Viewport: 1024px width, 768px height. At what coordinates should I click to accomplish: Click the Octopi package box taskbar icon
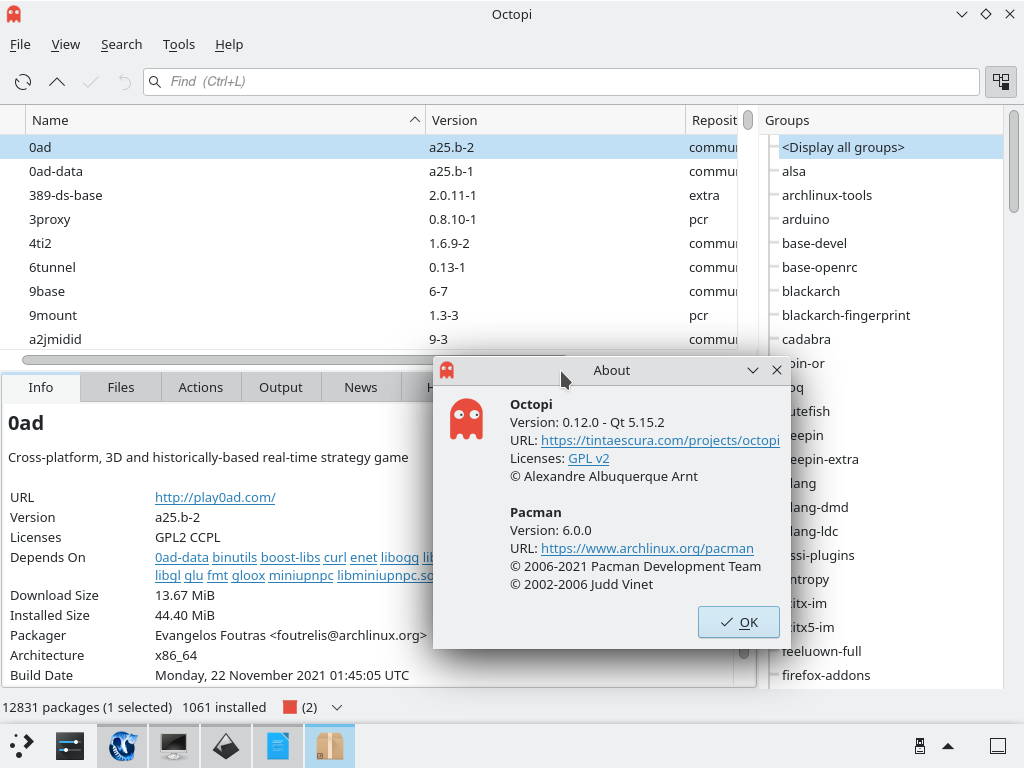(330, 746)
